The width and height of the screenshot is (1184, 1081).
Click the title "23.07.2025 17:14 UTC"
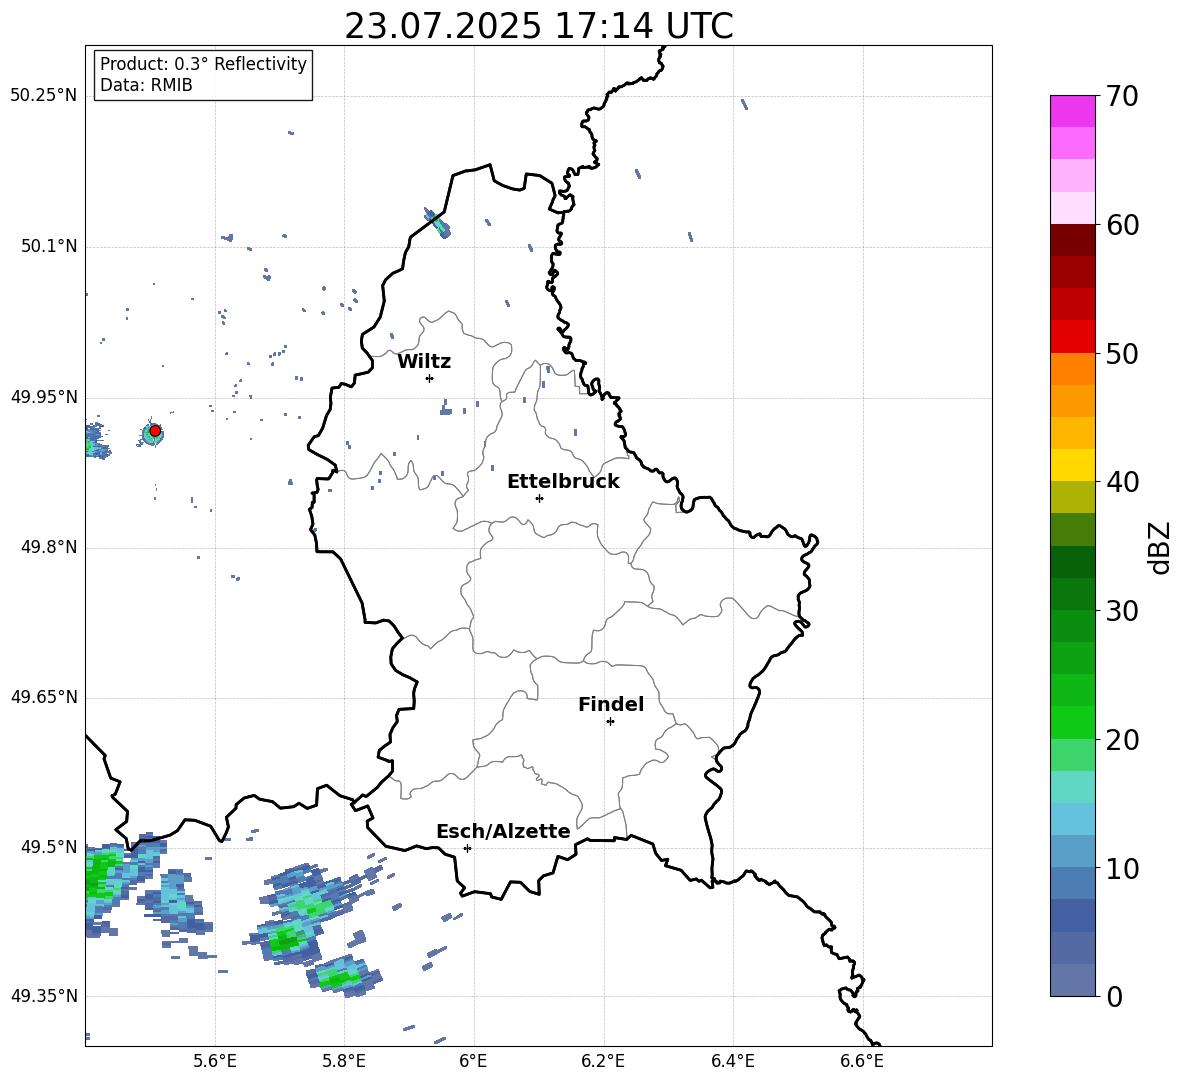[x=538, y=26]
